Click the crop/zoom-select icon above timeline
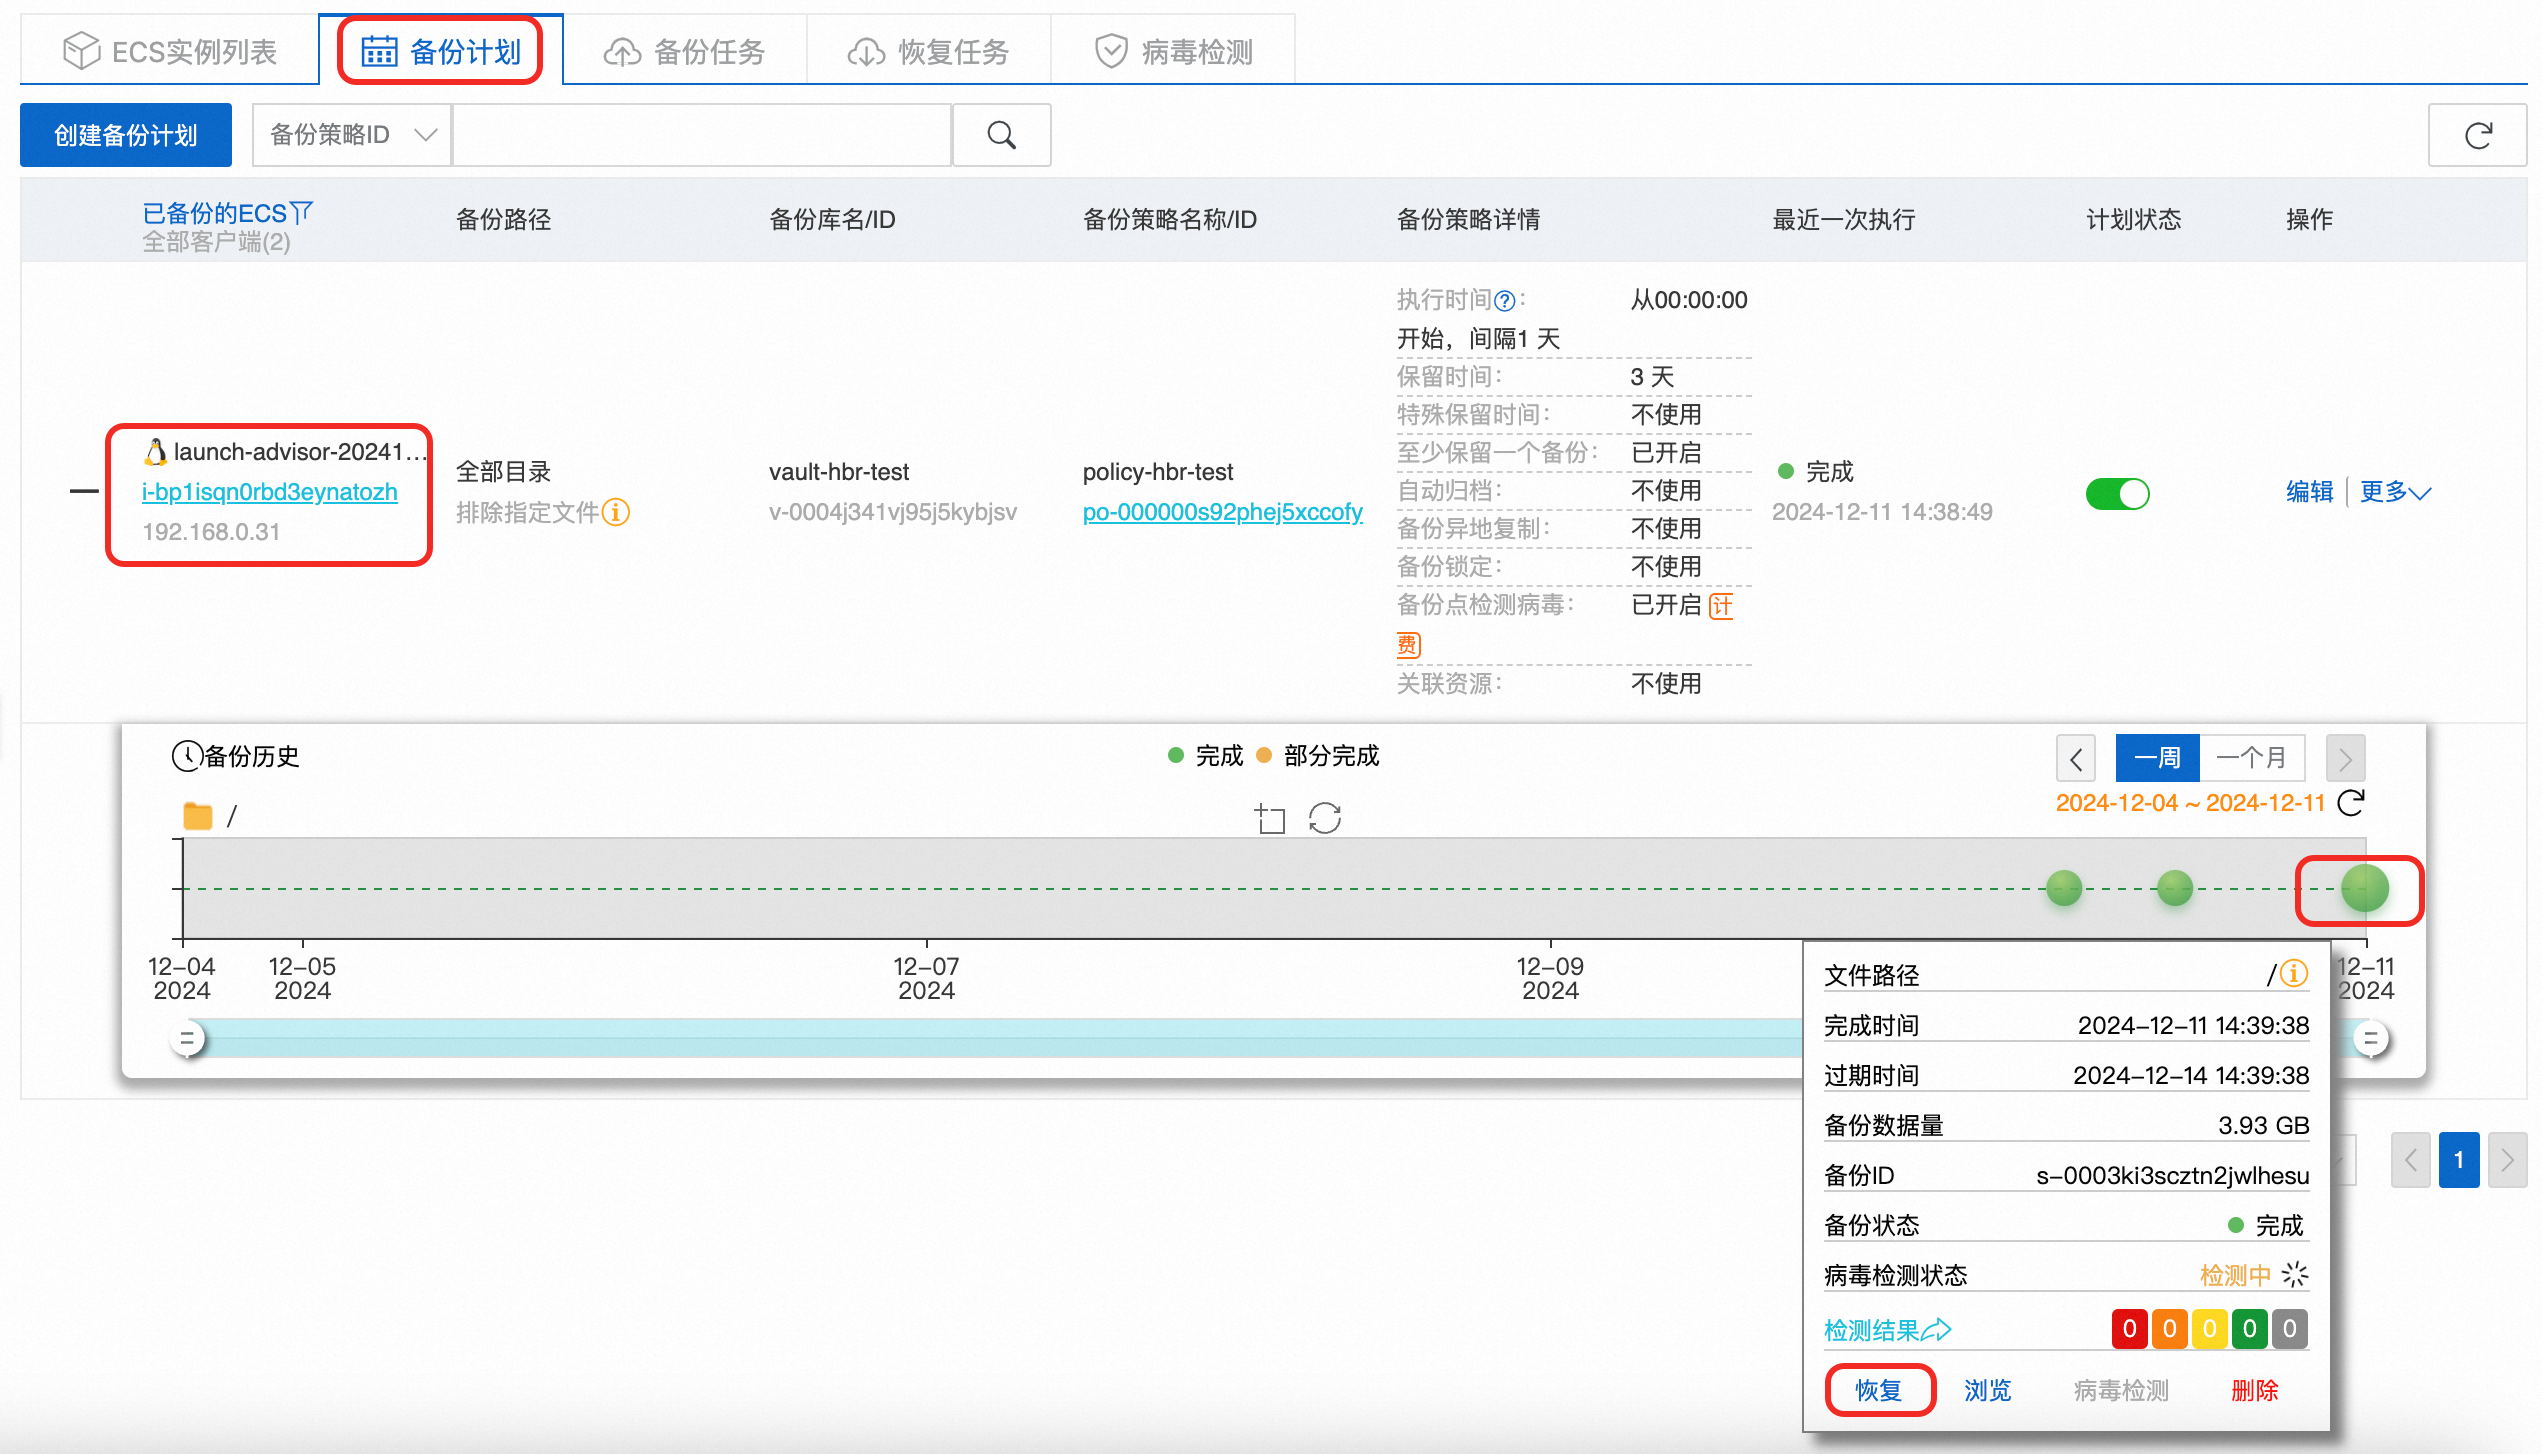This screenshot has height=1454, width=2542. click(x=1270, y=818)
